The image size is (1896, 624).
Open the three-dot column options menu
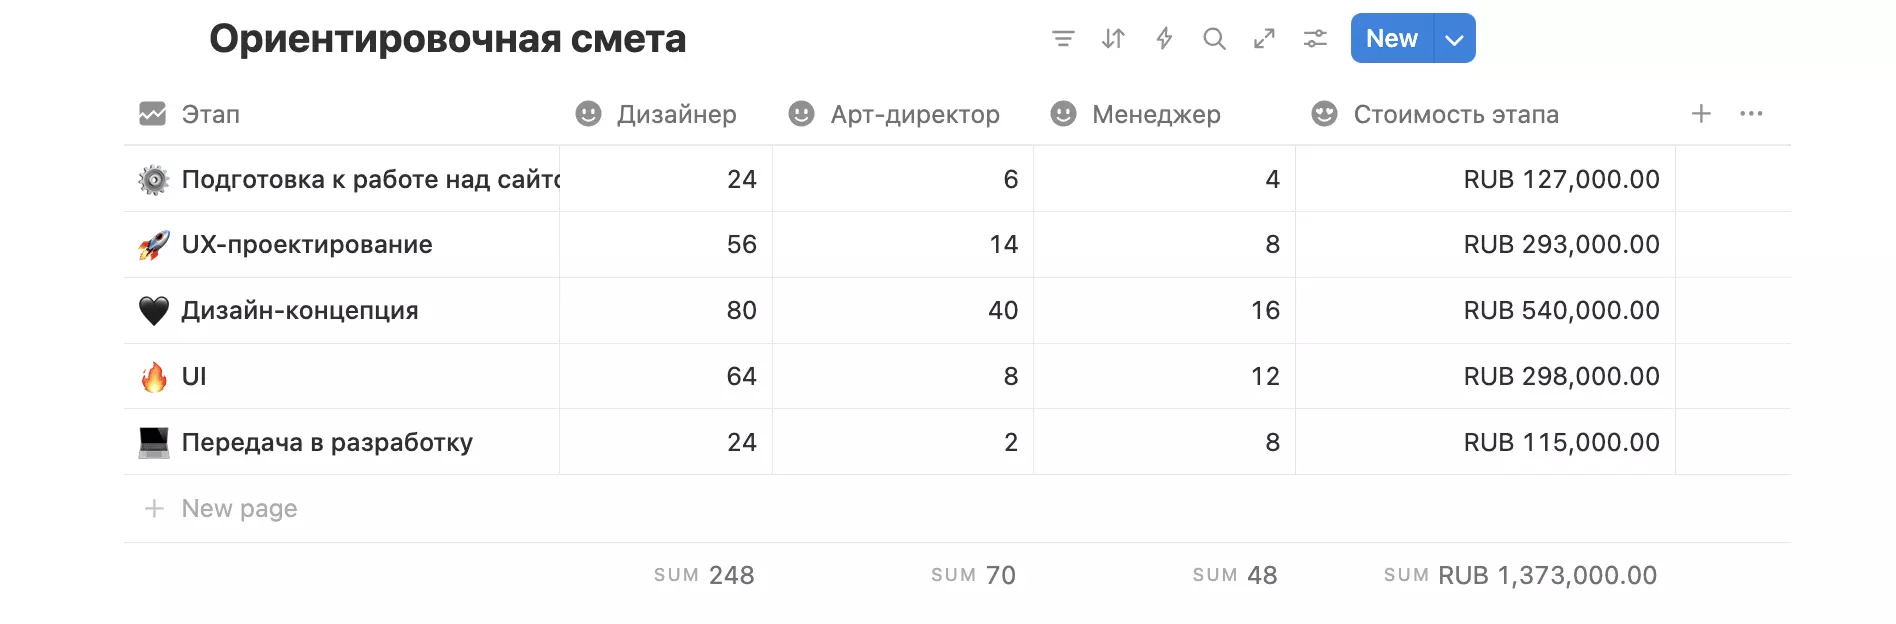coord(1751,114)
